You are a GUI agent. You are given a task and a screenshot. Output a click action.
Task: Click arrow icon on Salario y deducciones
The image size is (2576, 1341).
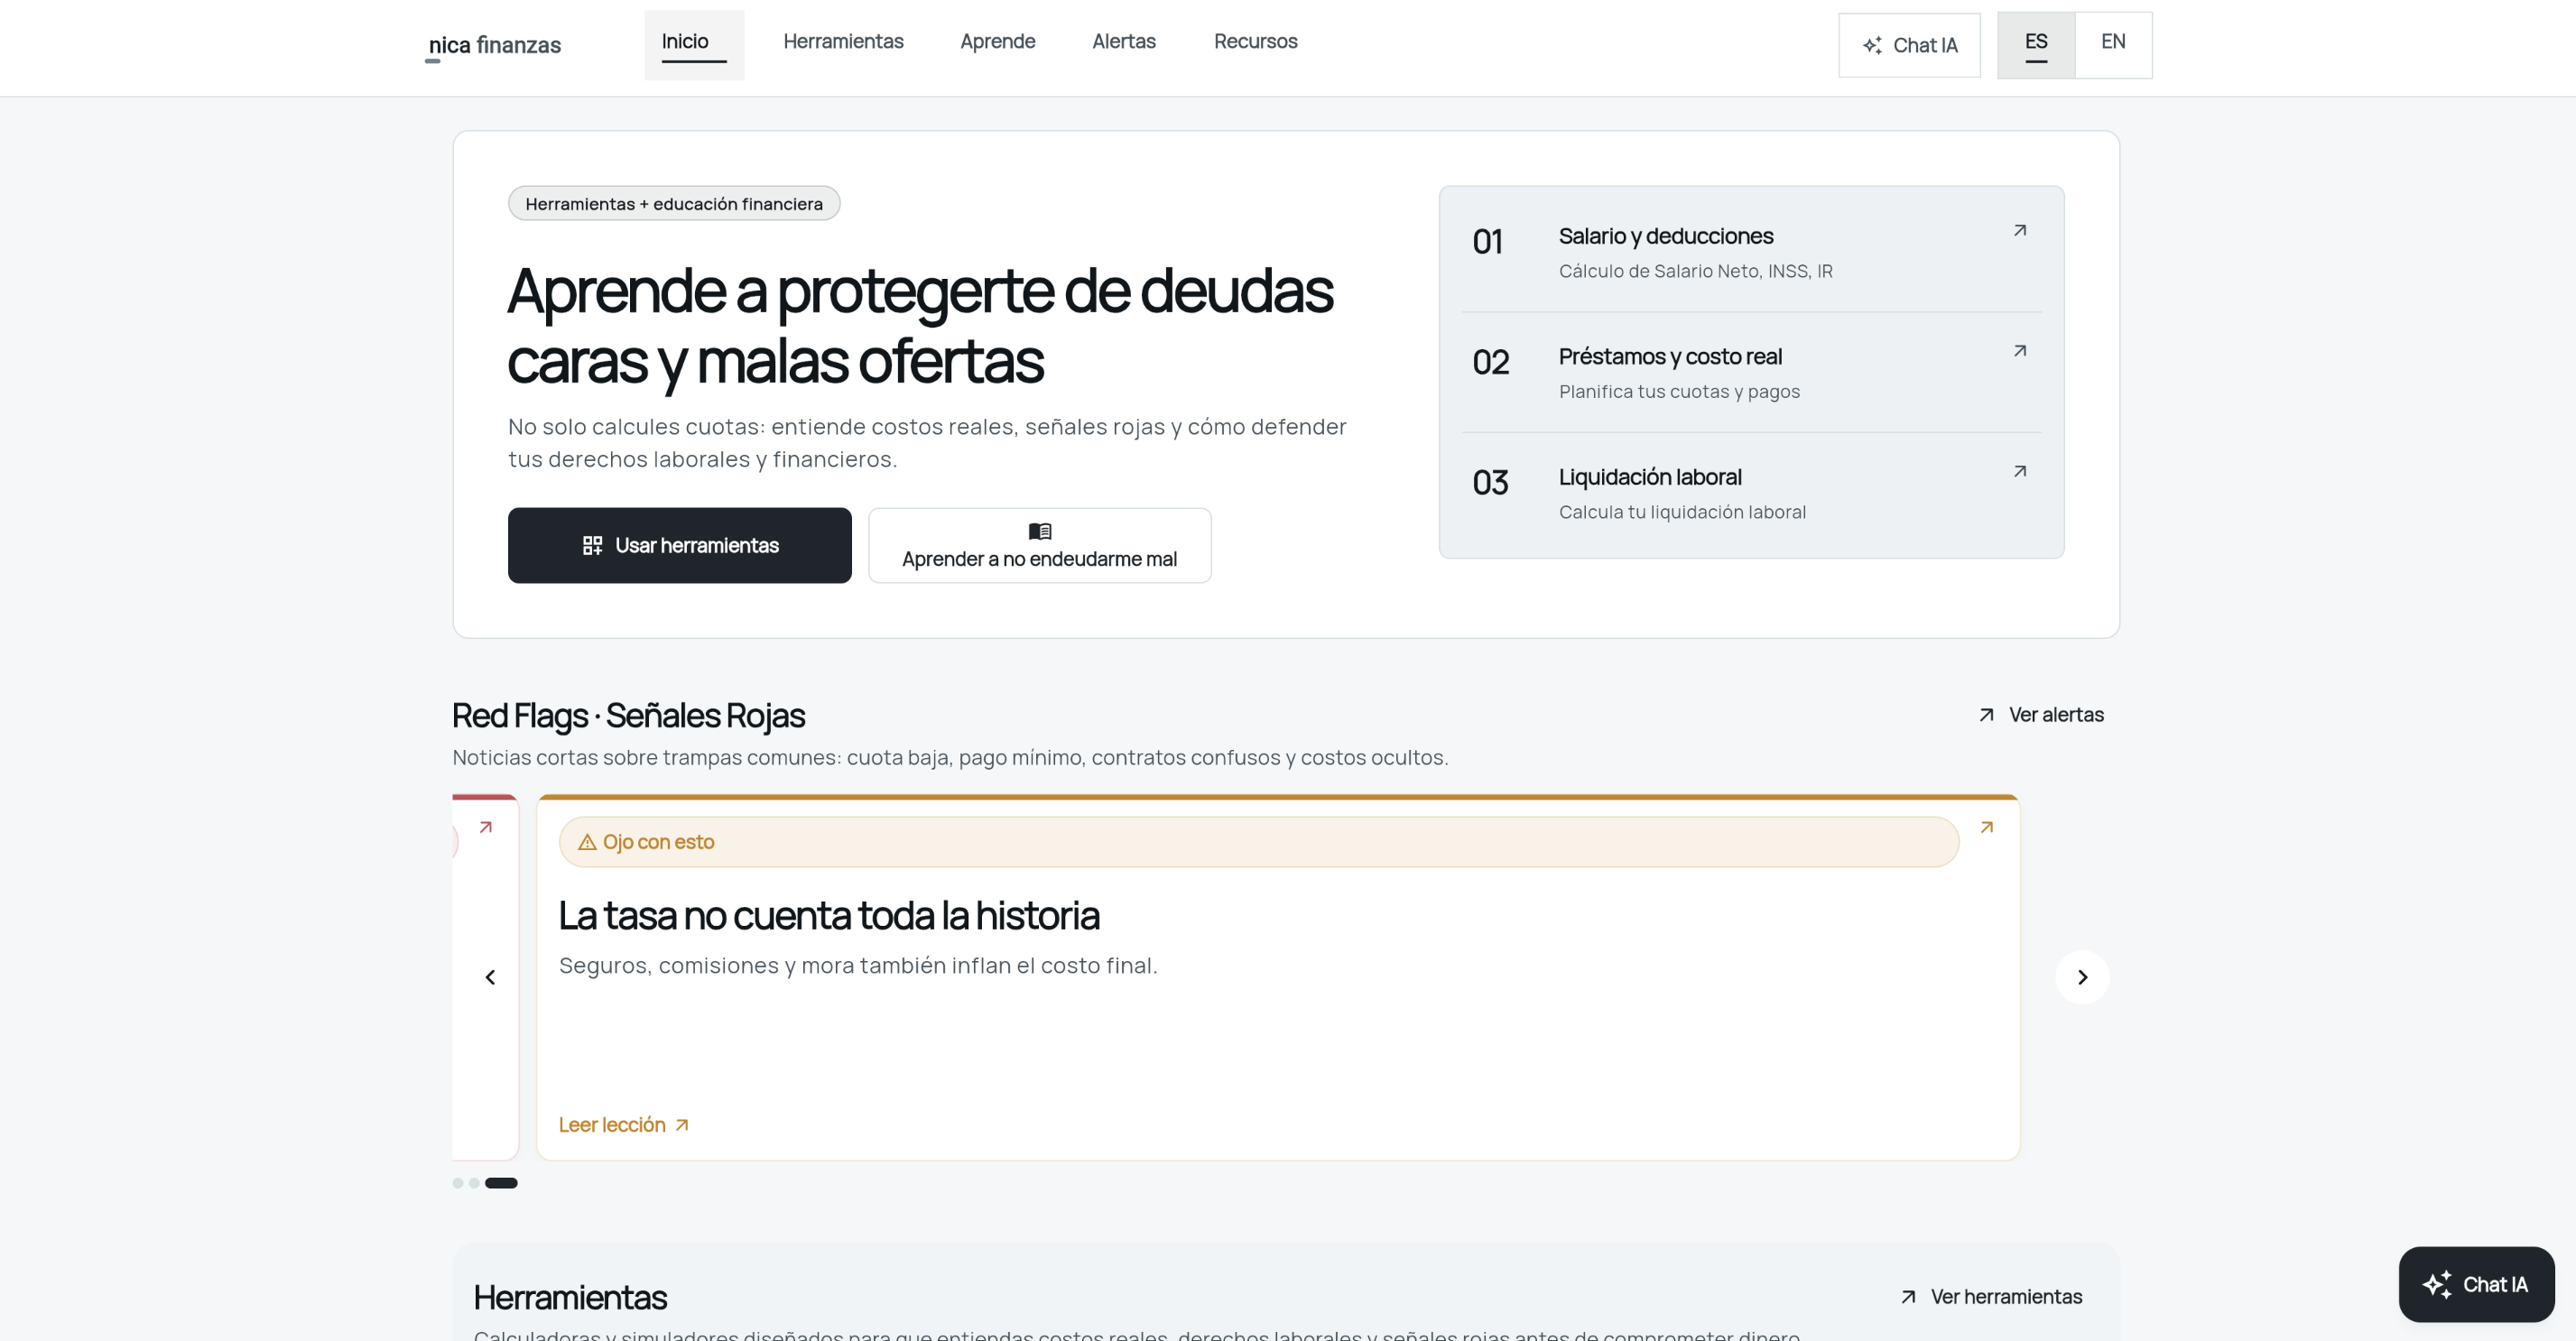tap(2019, 230)
